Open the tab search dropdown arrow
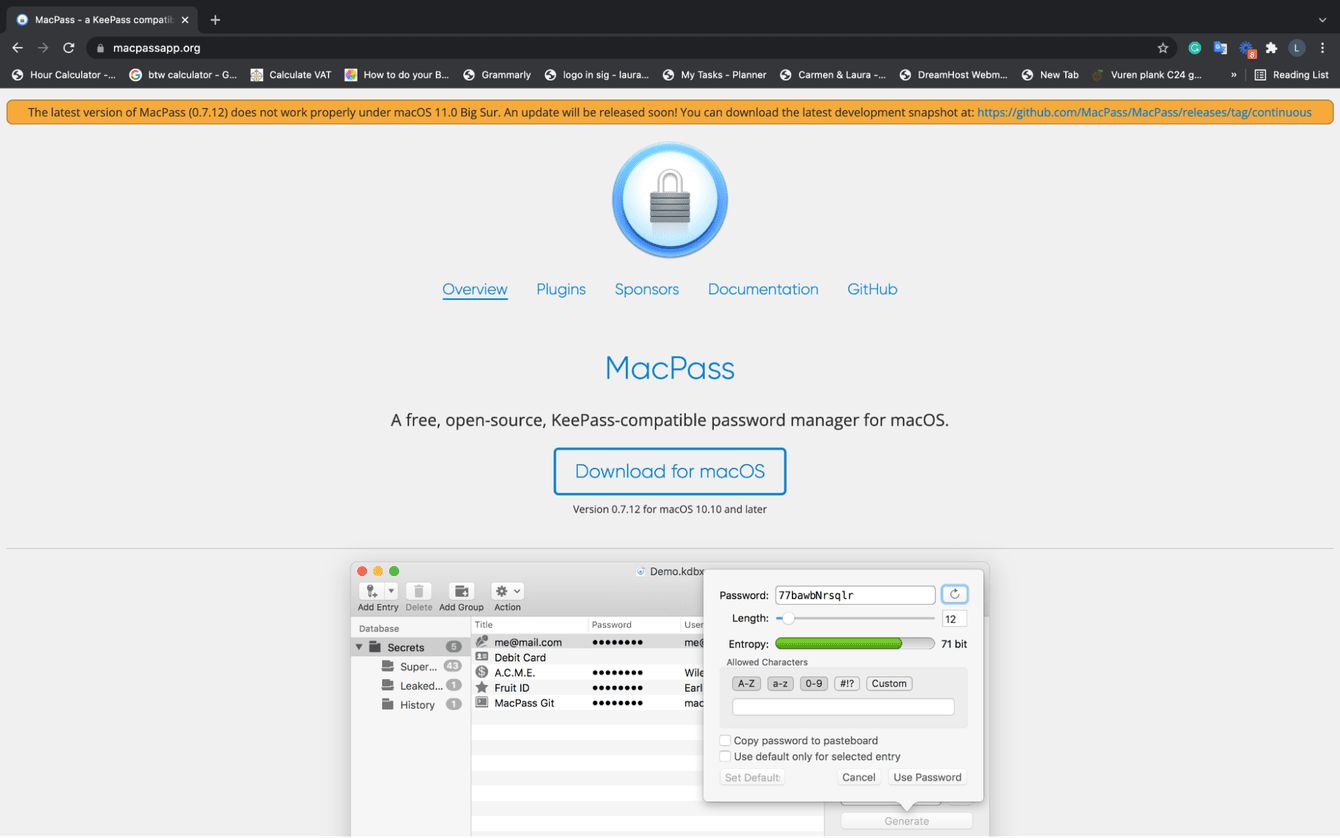Viewport: 1340px width, 838px height. 1322,20
